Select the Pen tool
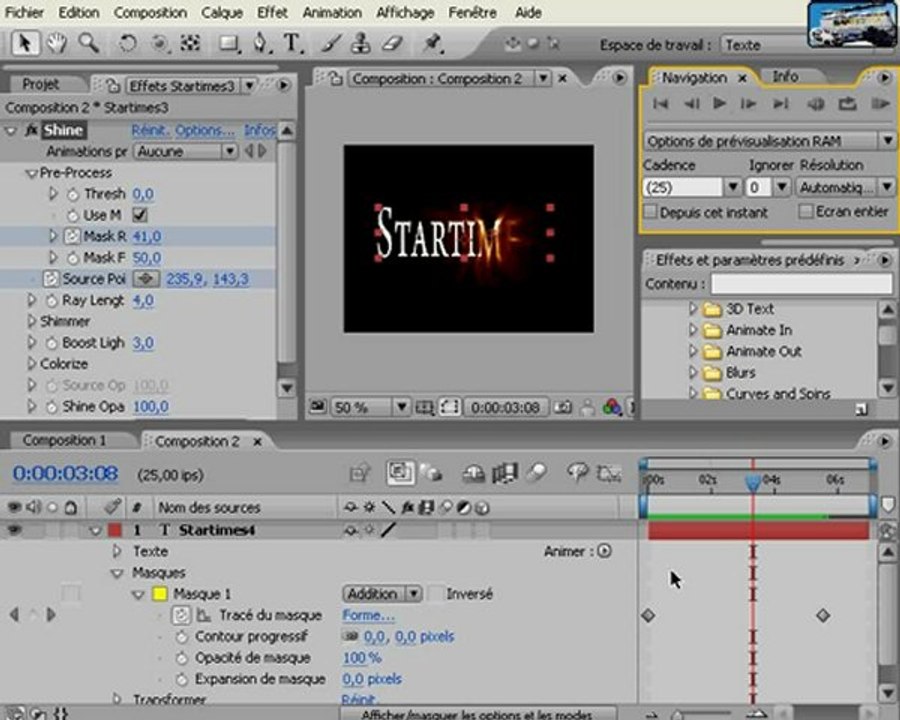Screen dimensions: 900x720 pyautogui.click(x=261, y=44)
